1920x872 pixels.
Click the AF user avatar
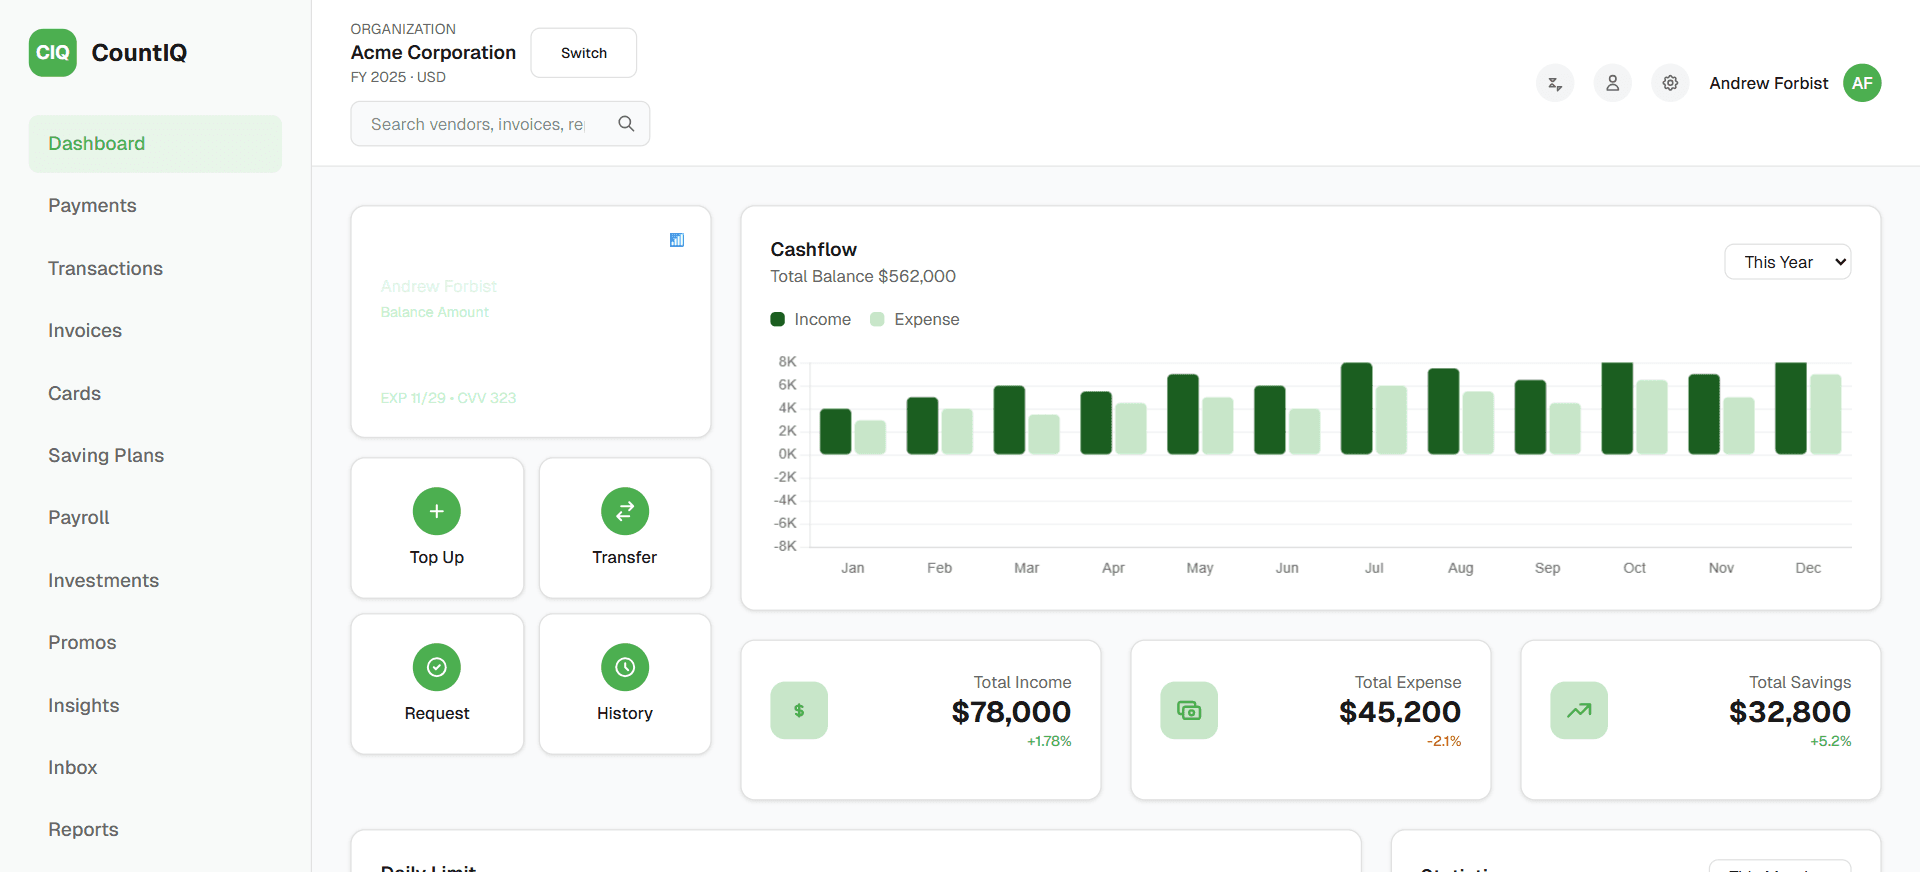click(1862, 83)
